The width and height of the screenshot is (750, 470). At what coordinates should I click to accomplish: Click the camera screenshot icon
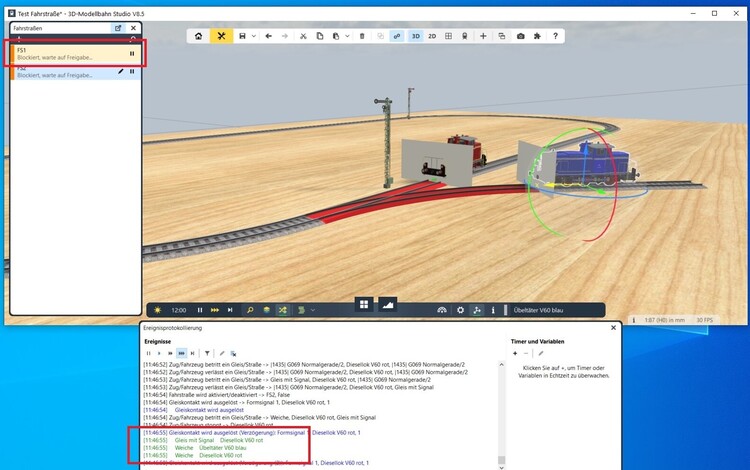520,36
